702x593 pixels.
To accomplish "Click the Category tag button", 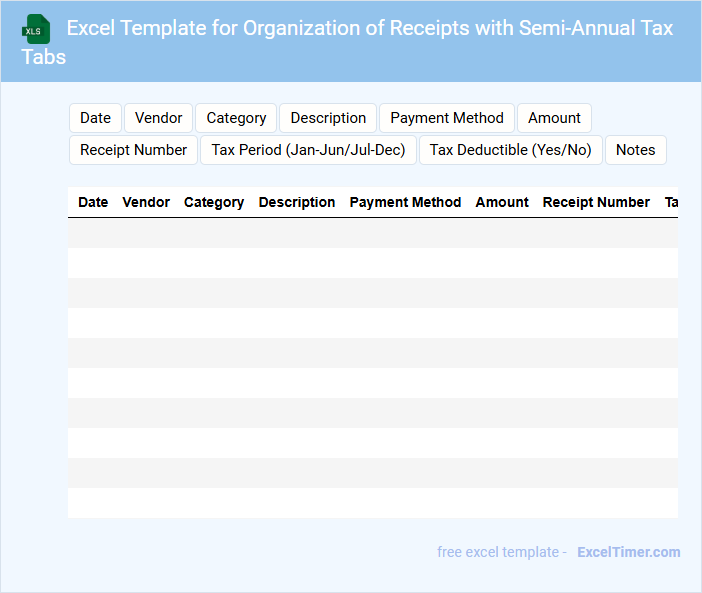I will coord(236,118).
